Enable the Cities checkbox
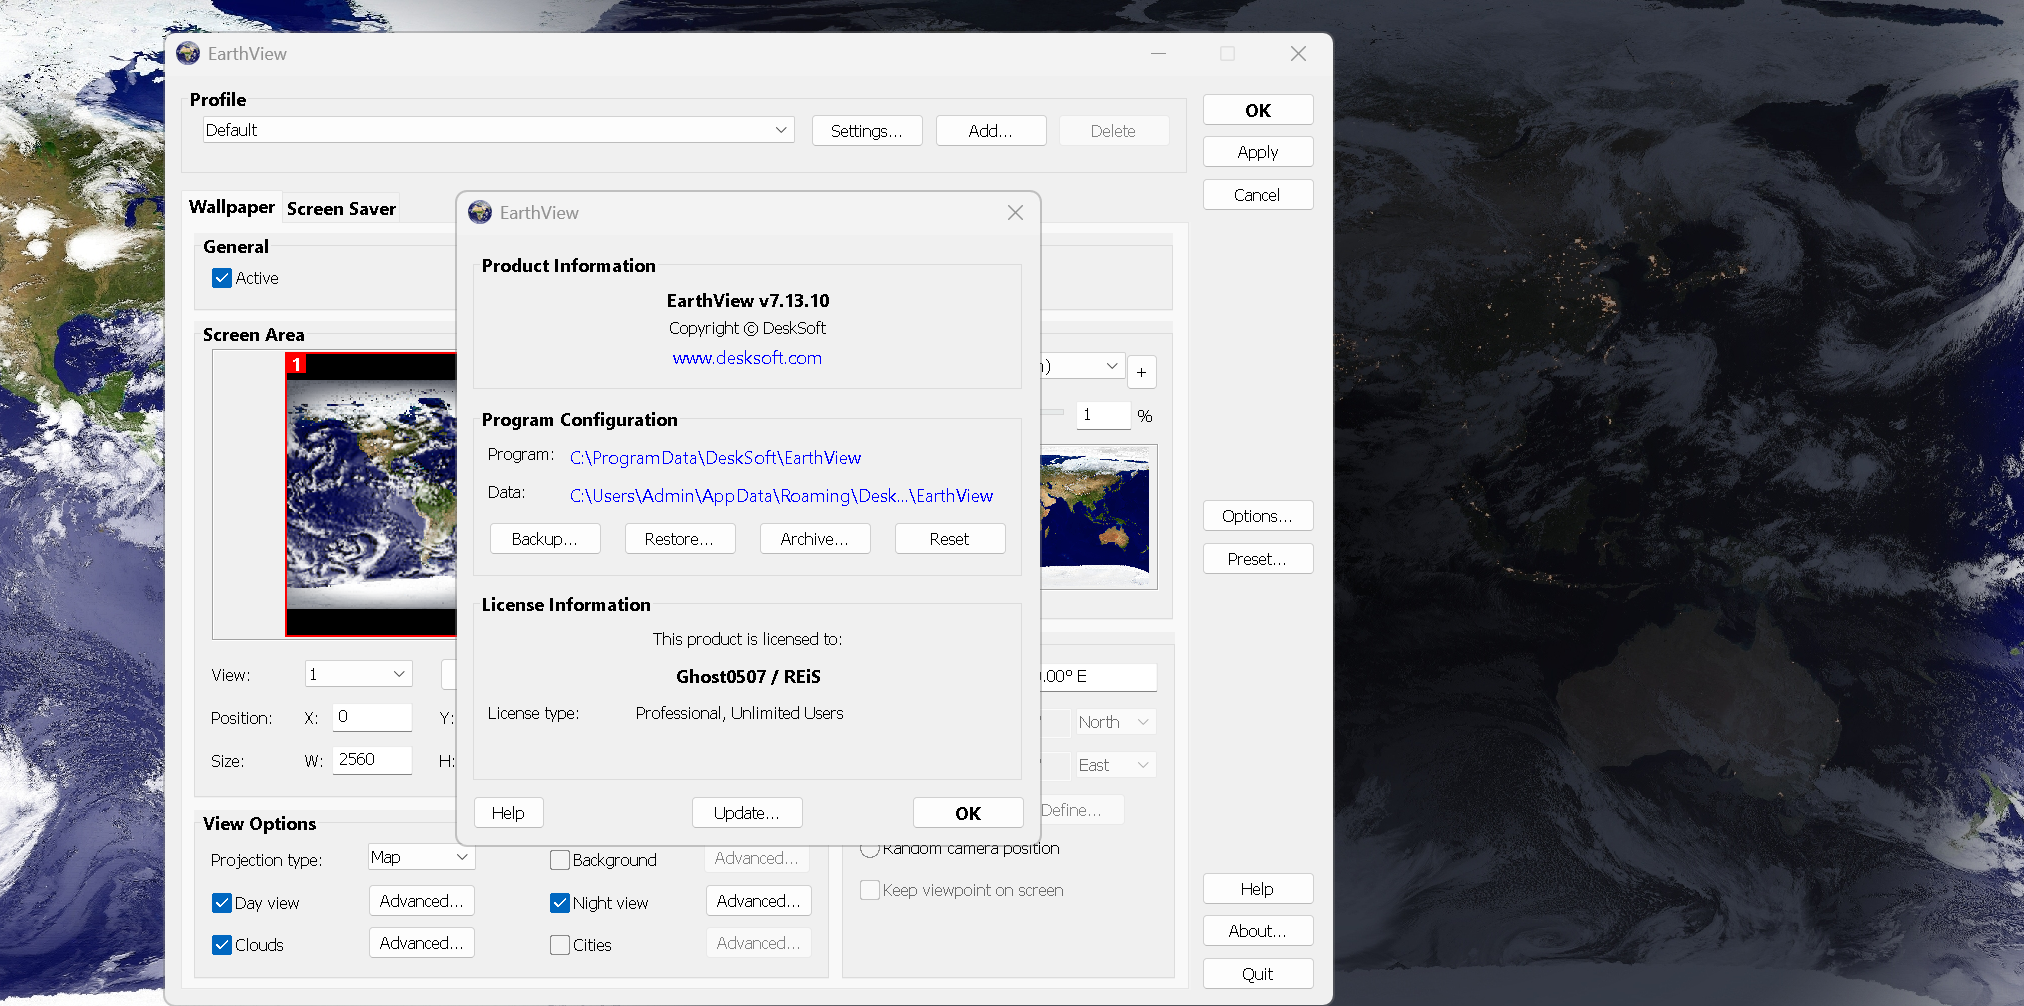 point(560,945)
